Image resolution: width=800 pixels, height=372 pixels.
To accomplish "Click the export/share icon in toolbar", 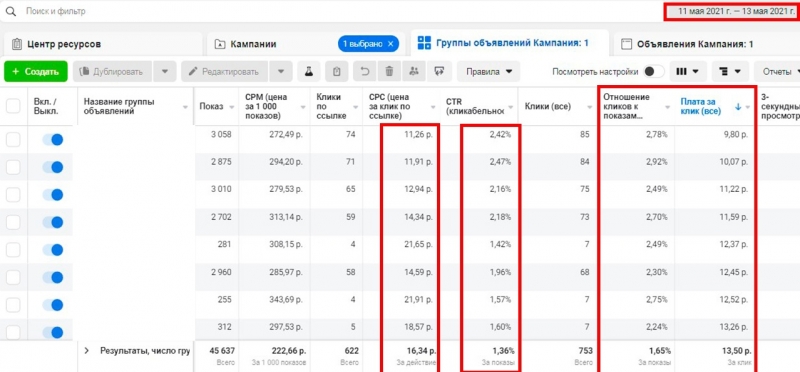I will coord(439,71).
